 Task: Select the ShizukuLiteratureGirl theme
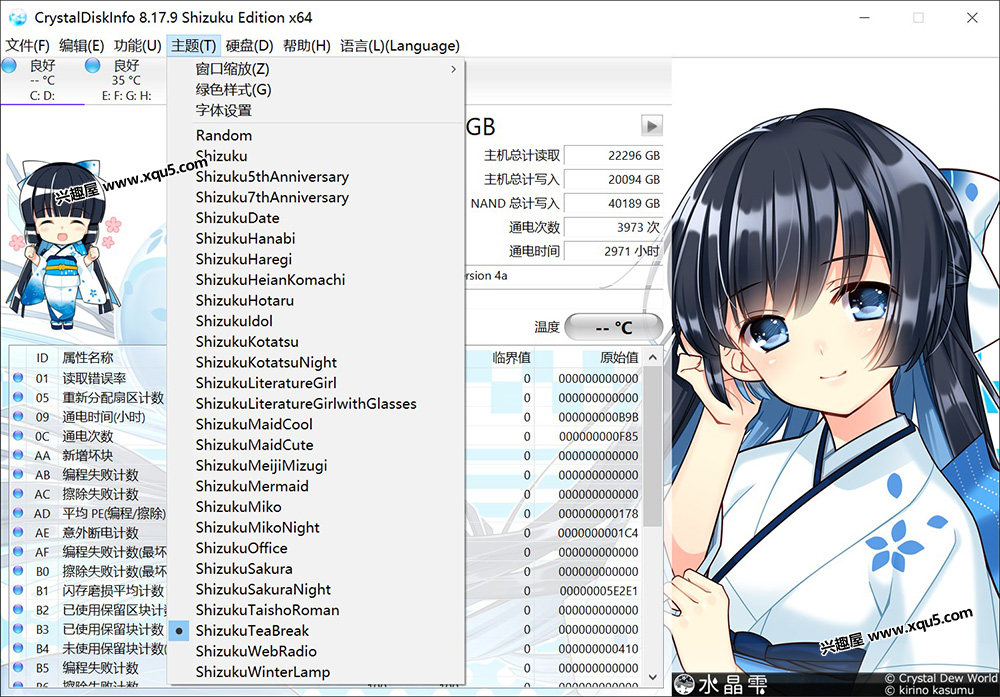316,383
